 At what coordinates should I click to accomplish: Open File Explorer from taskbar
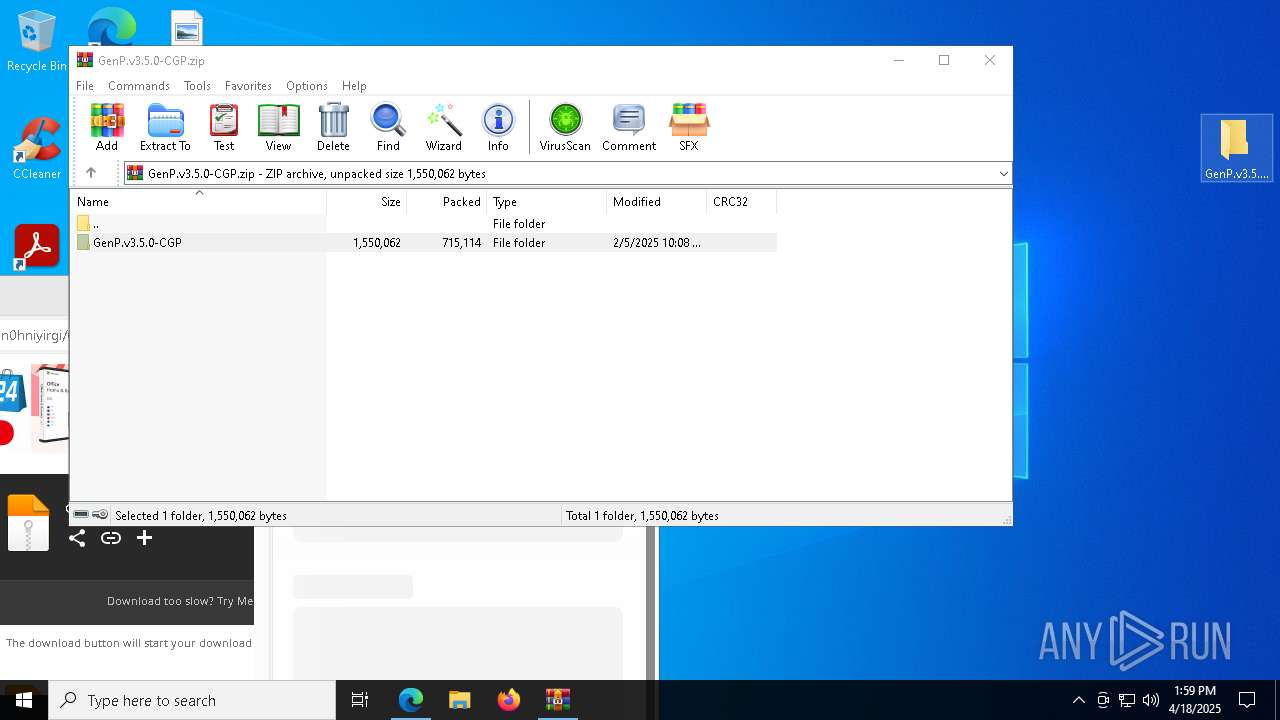[x=459, y=700]
